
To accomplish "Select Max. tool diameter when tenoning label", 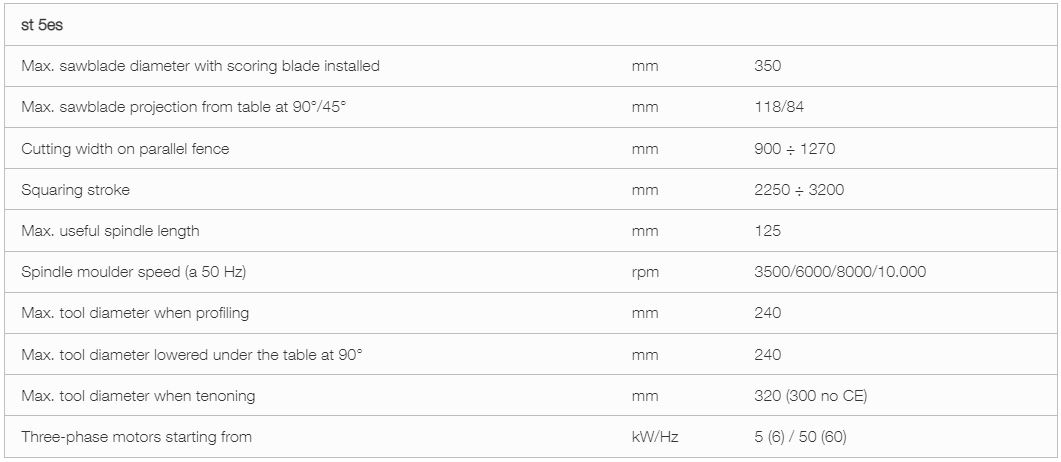I will point(138,396).
